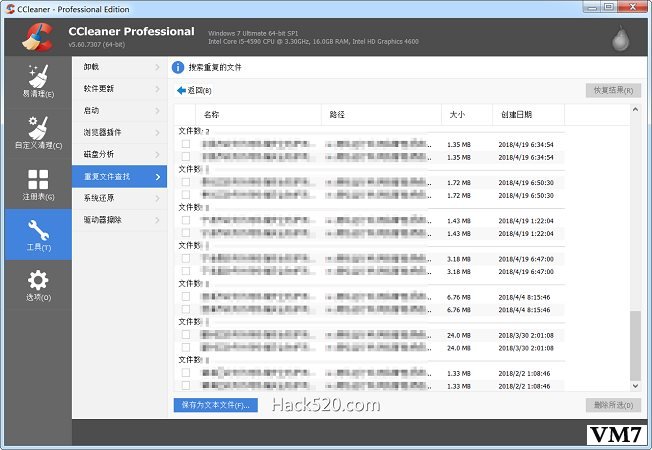Open the 磁盘分析 tools tab
Screen dimensions: 652x450
tap(120, 154)
